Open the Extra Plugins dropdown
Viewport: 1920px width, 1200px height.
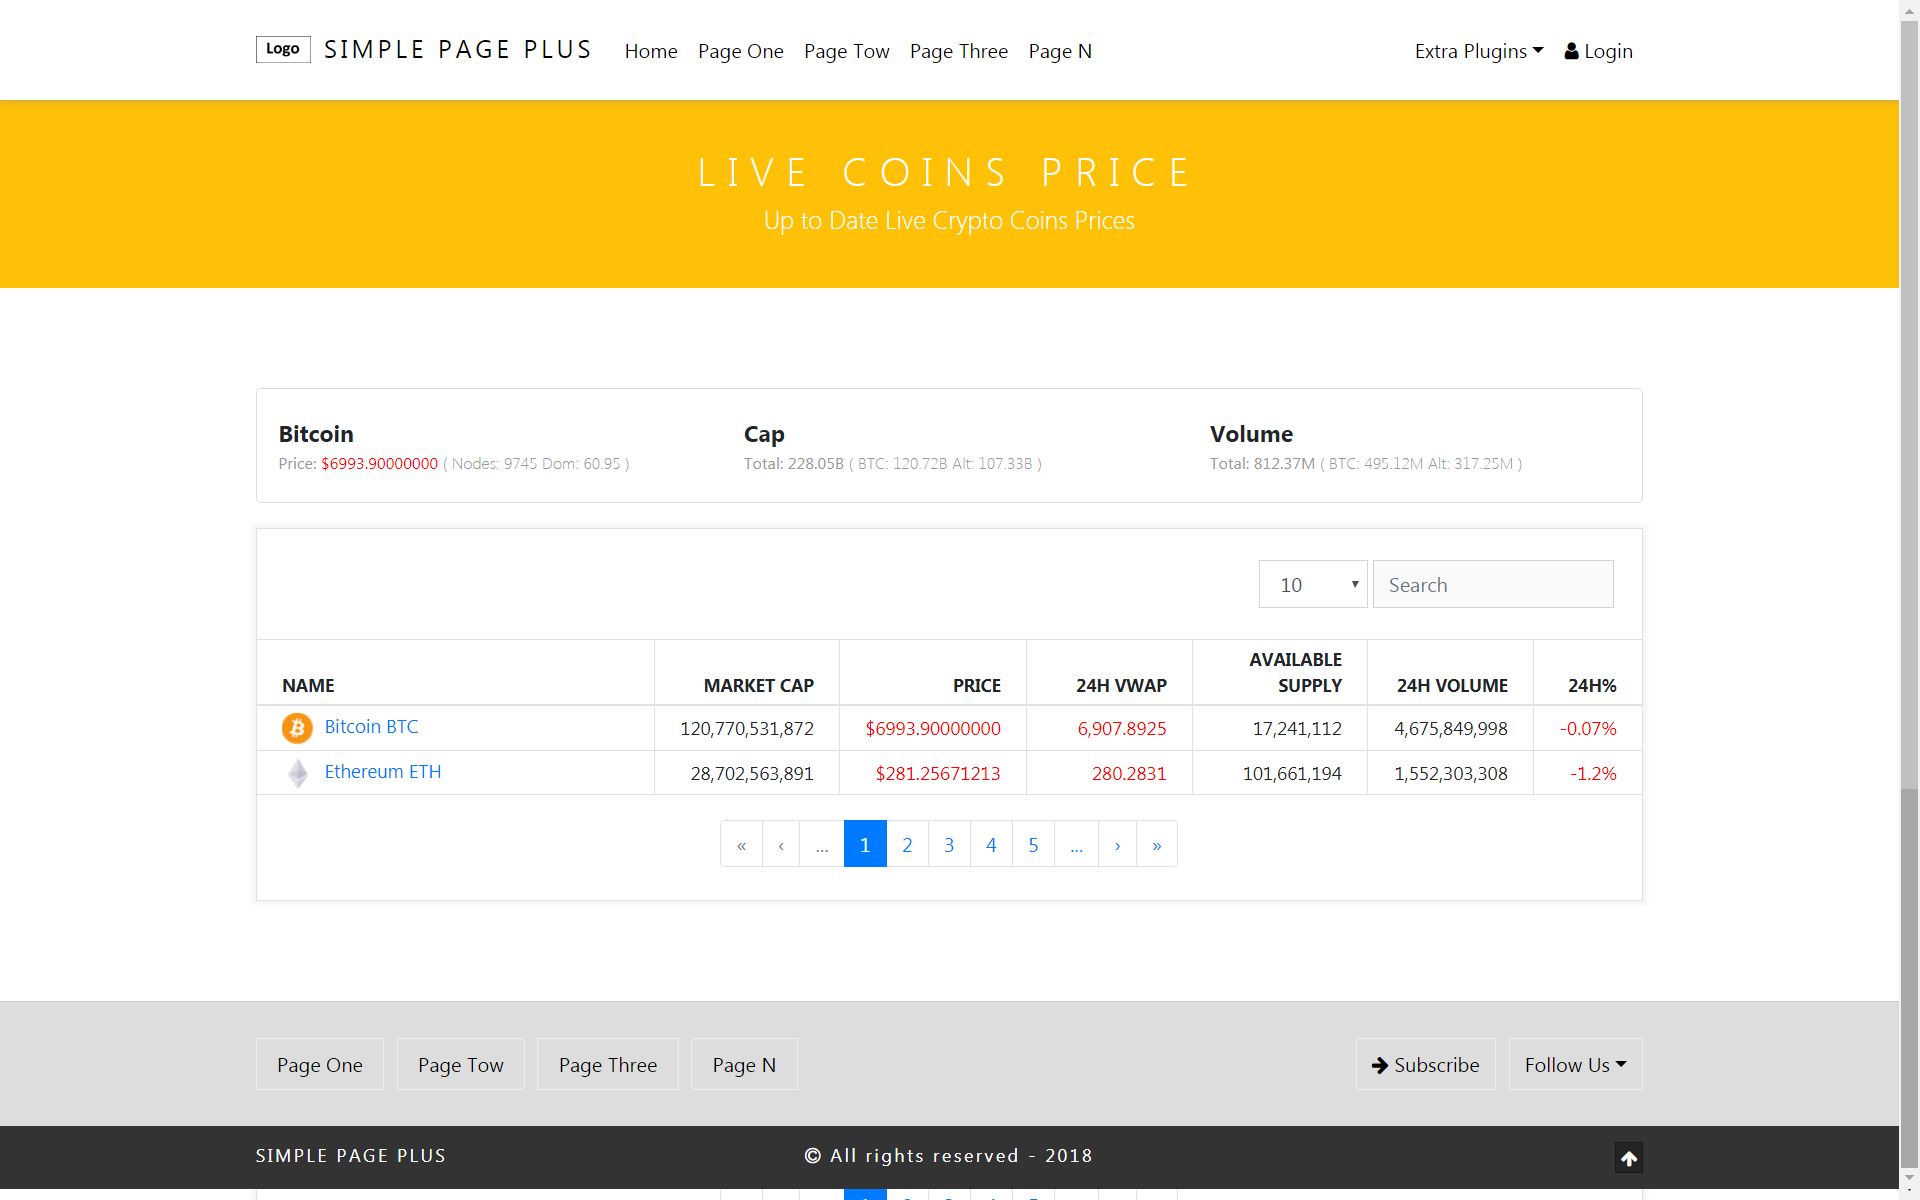tap(1478, 51)
